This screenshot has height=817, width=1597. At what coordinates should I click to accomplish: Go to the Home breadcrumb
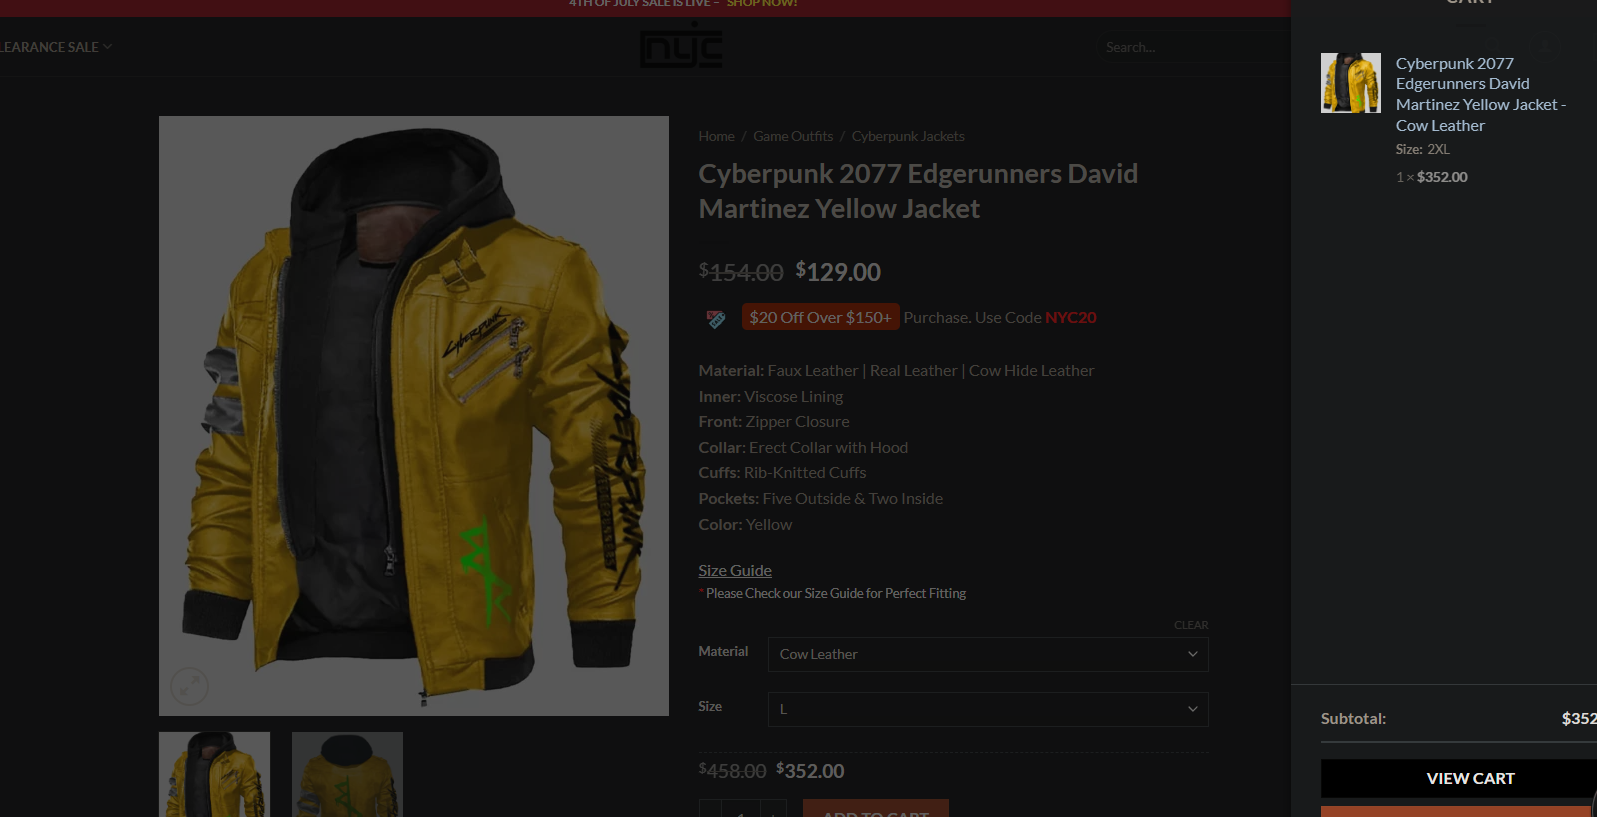coord(716,136)
